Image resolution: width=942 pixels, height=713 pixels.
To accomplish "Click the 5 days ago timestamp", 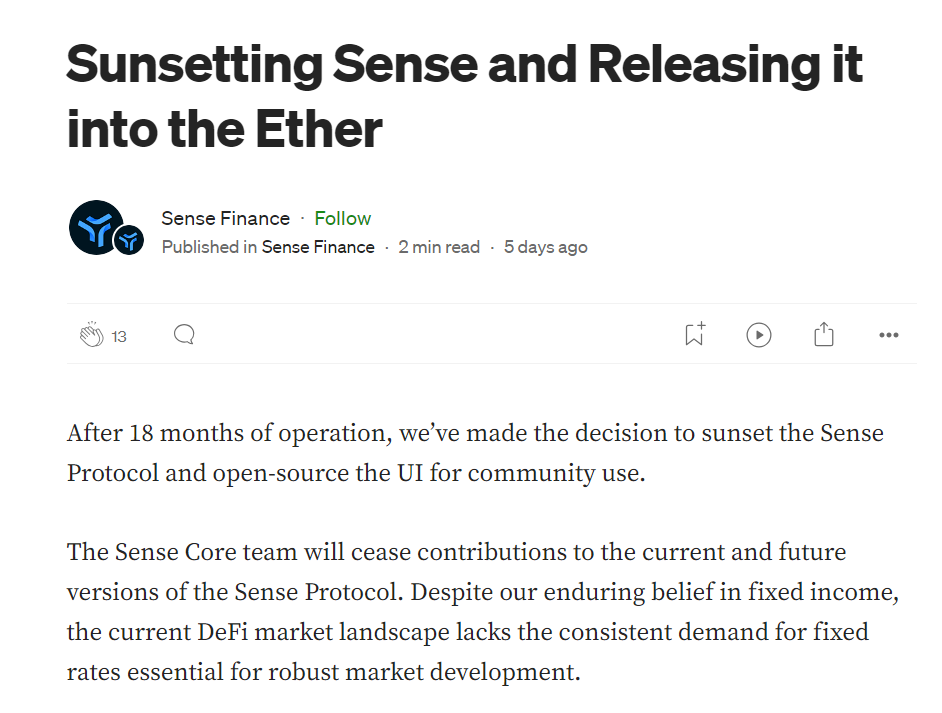I will click(x=545, y=247).
